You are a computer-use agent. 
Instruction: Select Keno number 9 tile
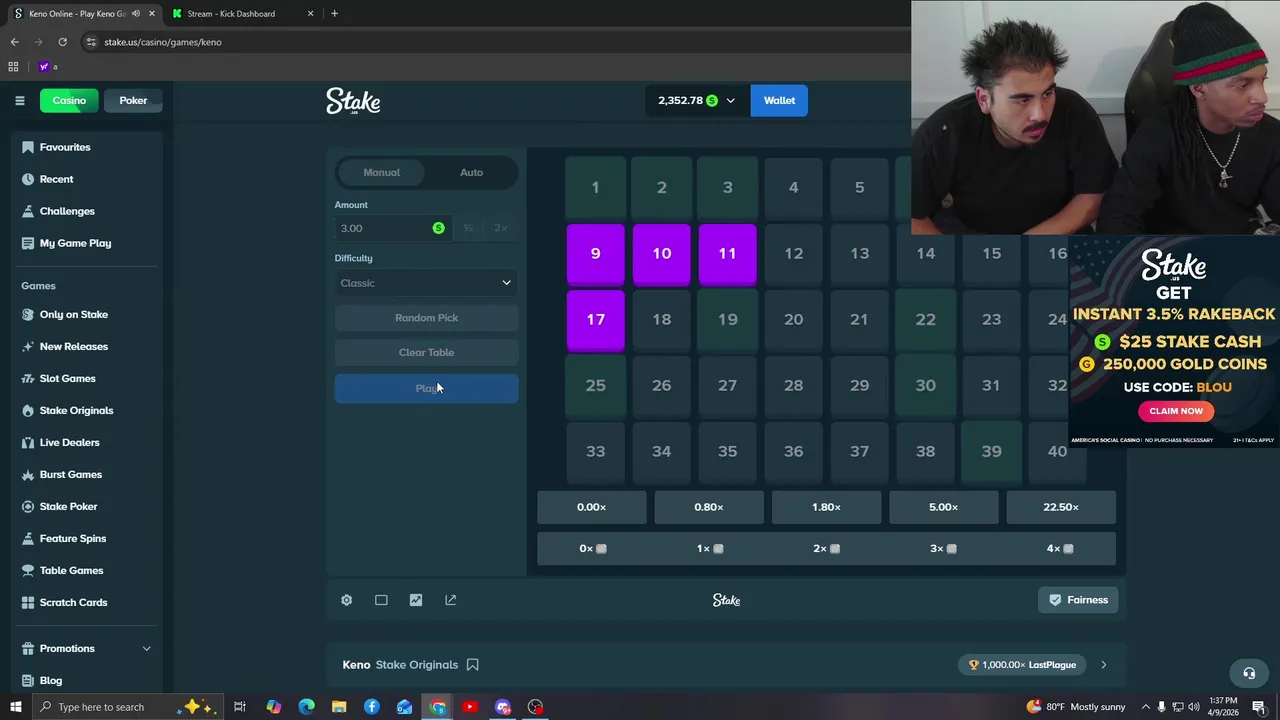point(595,254)
